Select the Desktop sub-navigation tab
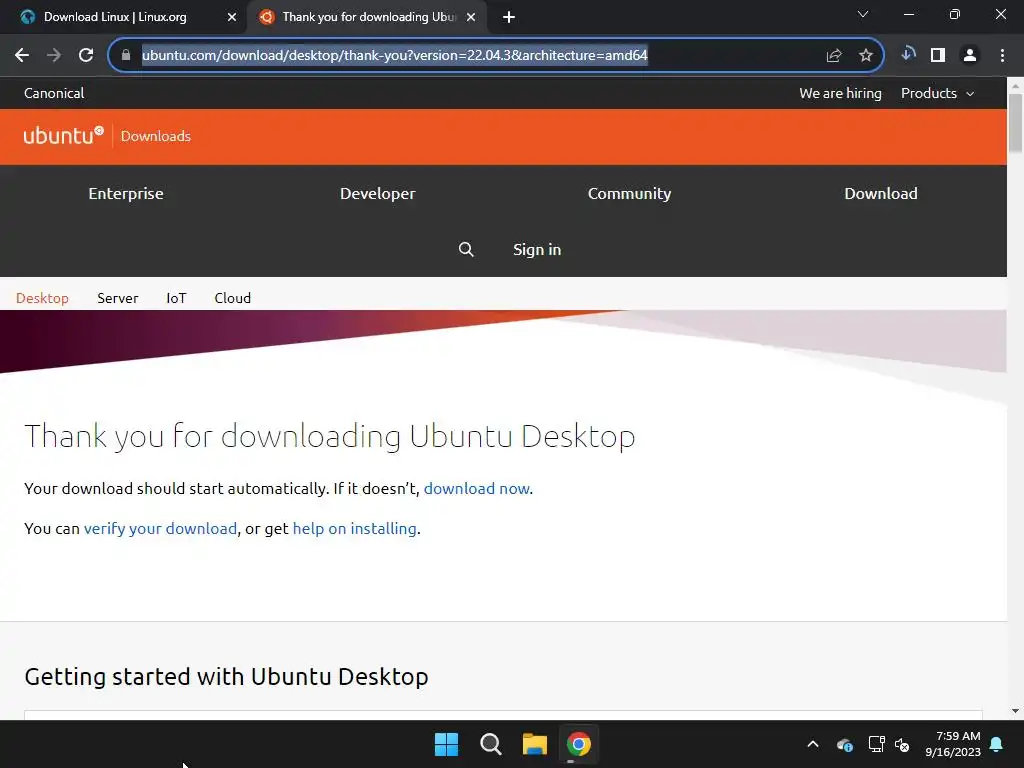Viewport: 1024px width, 768px height. (x=42, y=298)
